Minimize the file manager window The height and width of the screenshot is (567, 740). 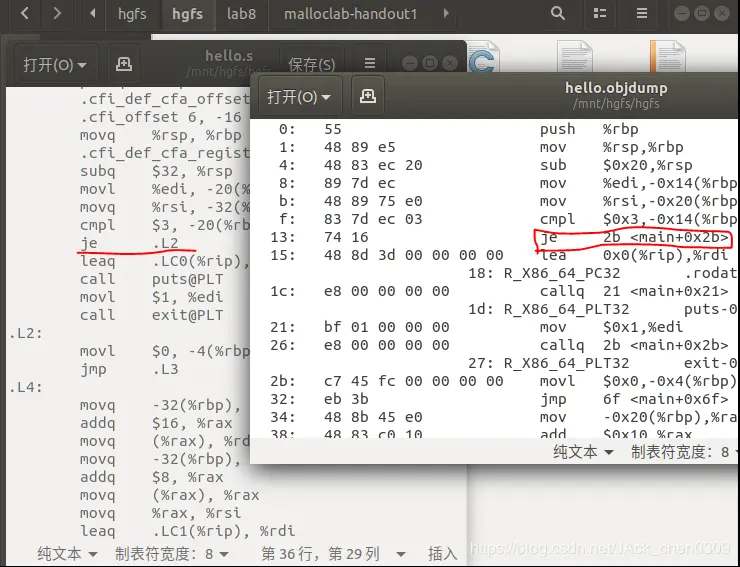[x=681, y=13]
